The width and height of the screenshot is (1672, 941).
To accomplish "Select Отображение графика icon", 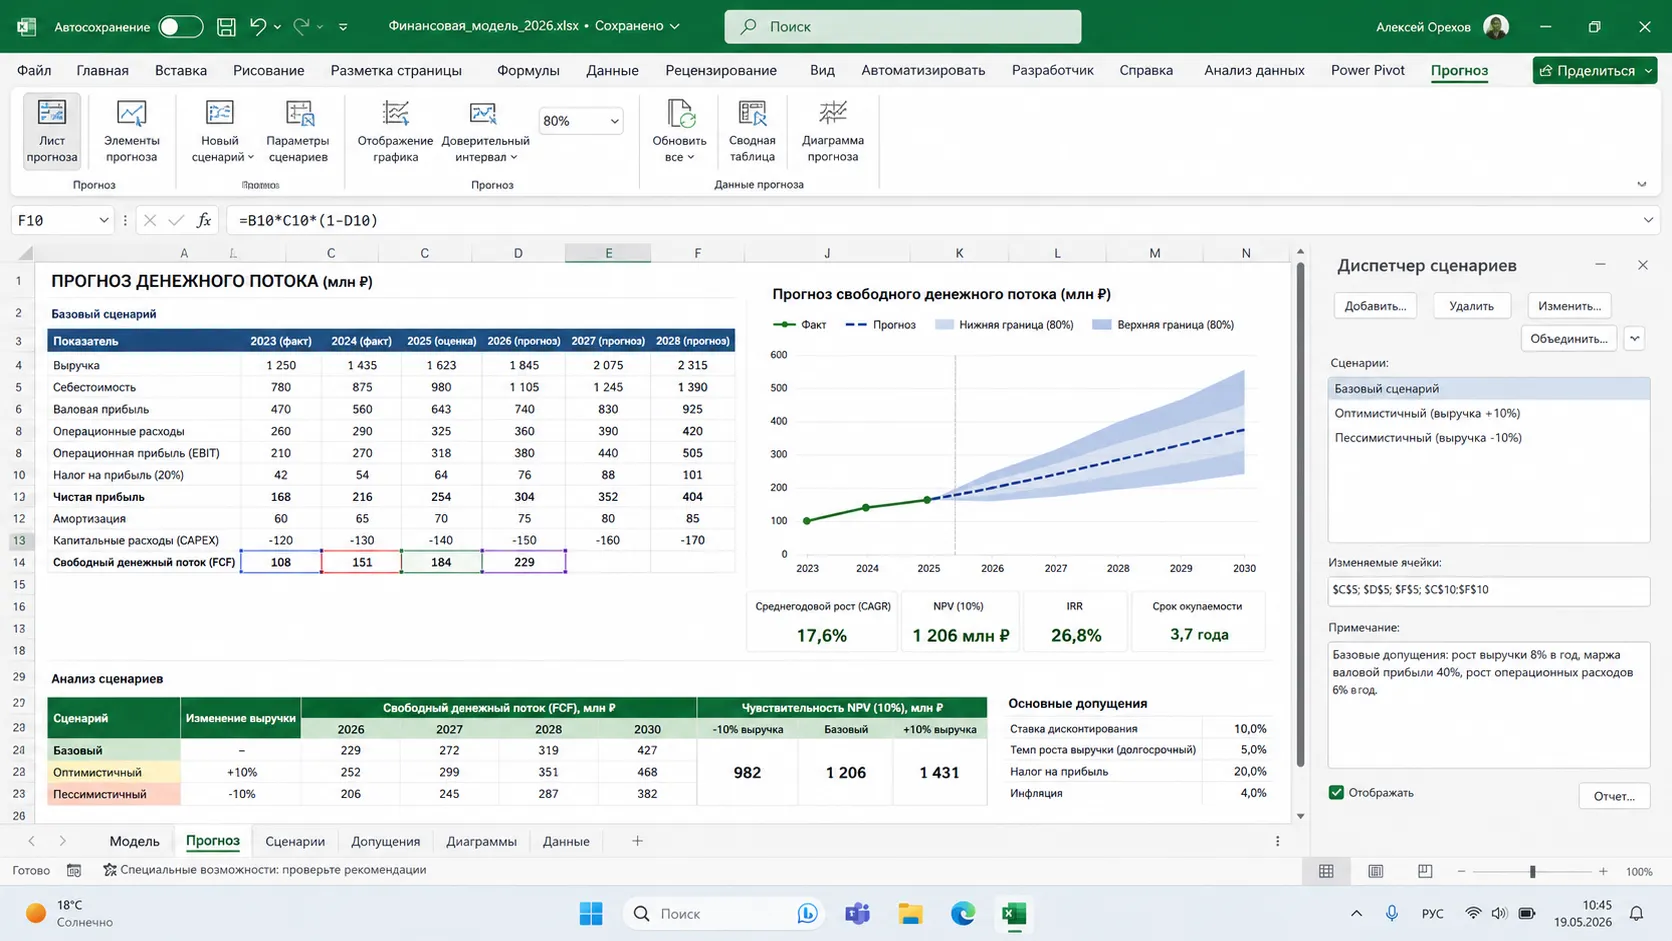I will tap(396, 131).
